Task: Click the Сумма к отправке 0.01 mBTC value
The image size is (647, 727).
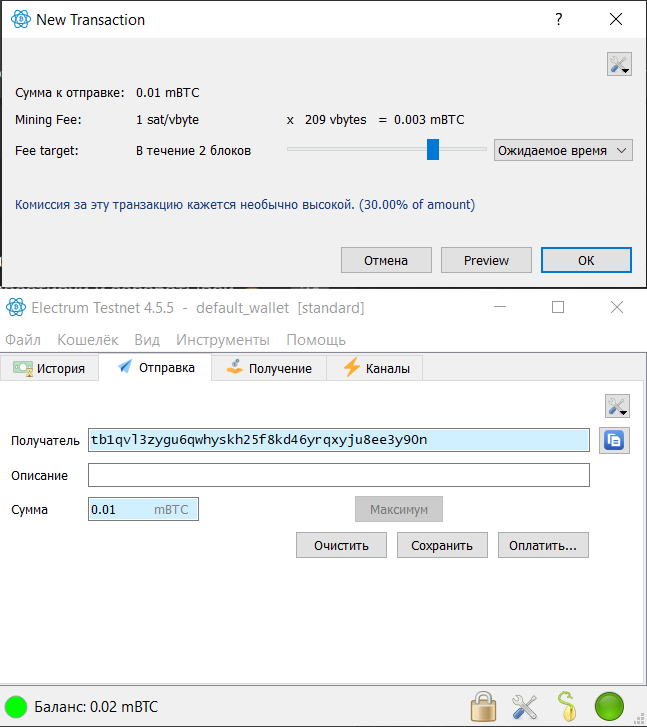Action: point(167,93)
